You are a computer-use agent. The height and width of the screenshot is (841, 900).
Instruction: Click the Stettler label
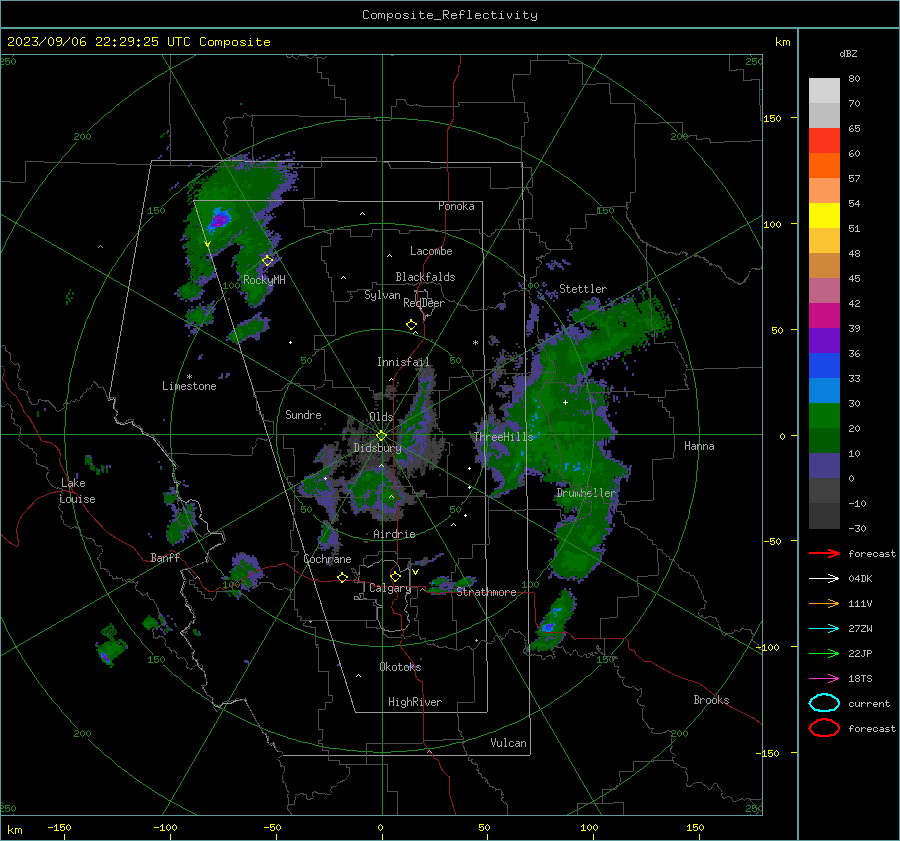pyautogui.click(x=583, y=289)
